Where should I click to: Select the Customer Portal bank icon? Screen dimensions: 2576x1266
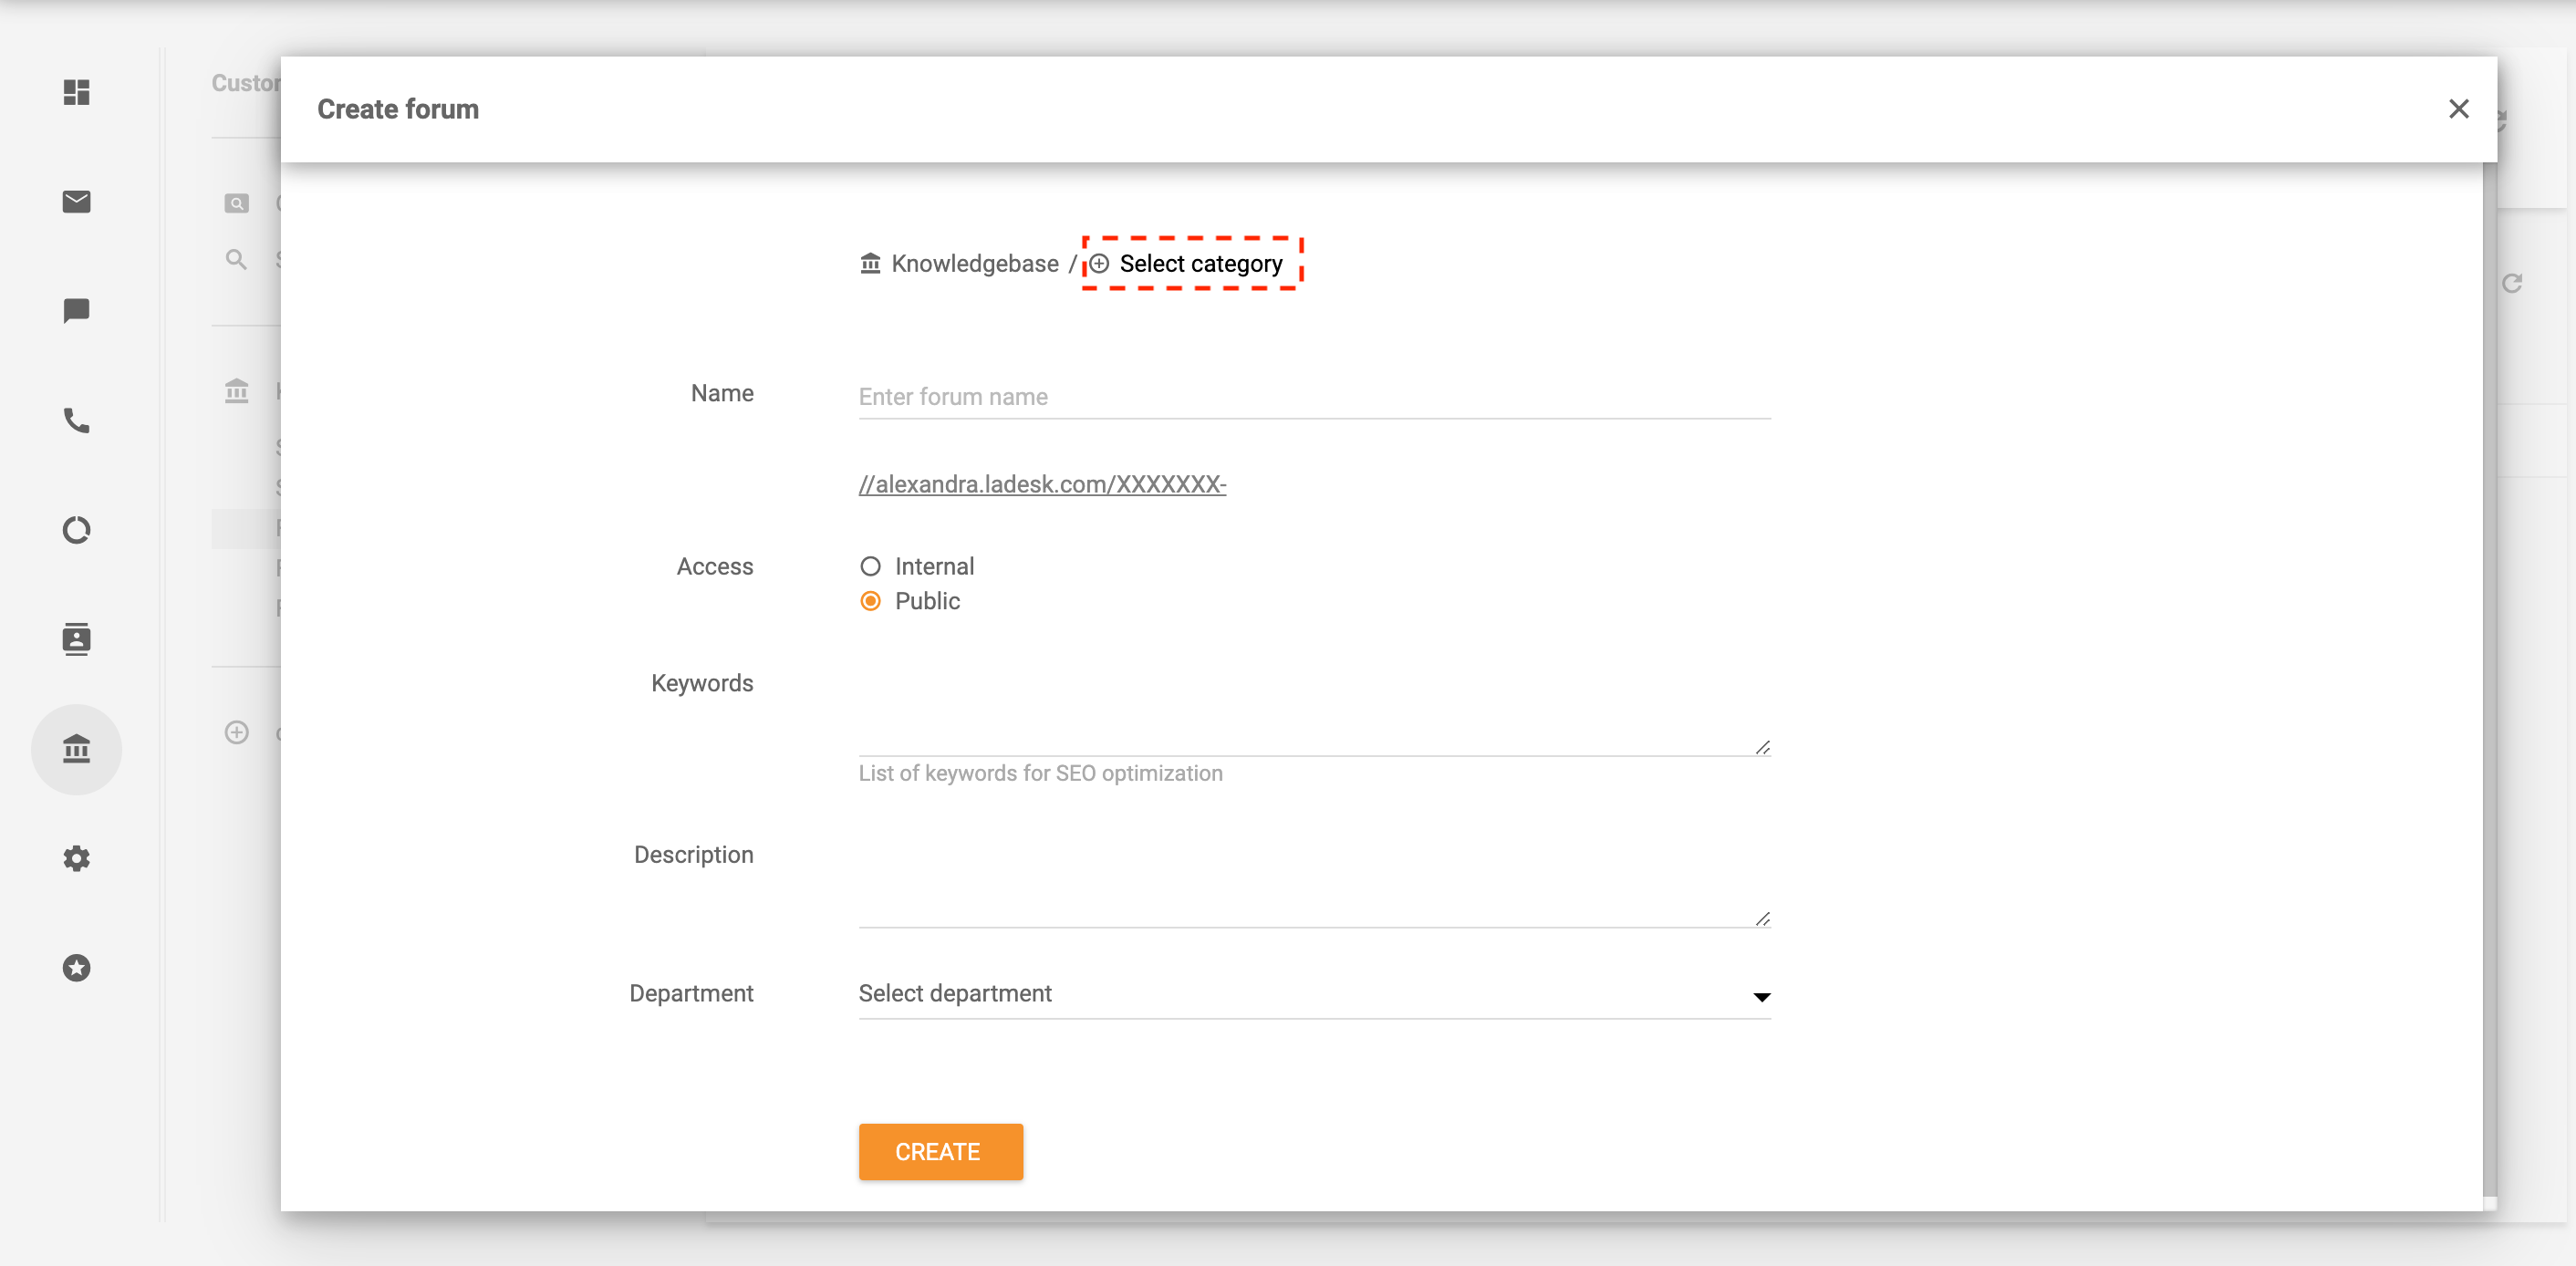click(x=76, y=749)
